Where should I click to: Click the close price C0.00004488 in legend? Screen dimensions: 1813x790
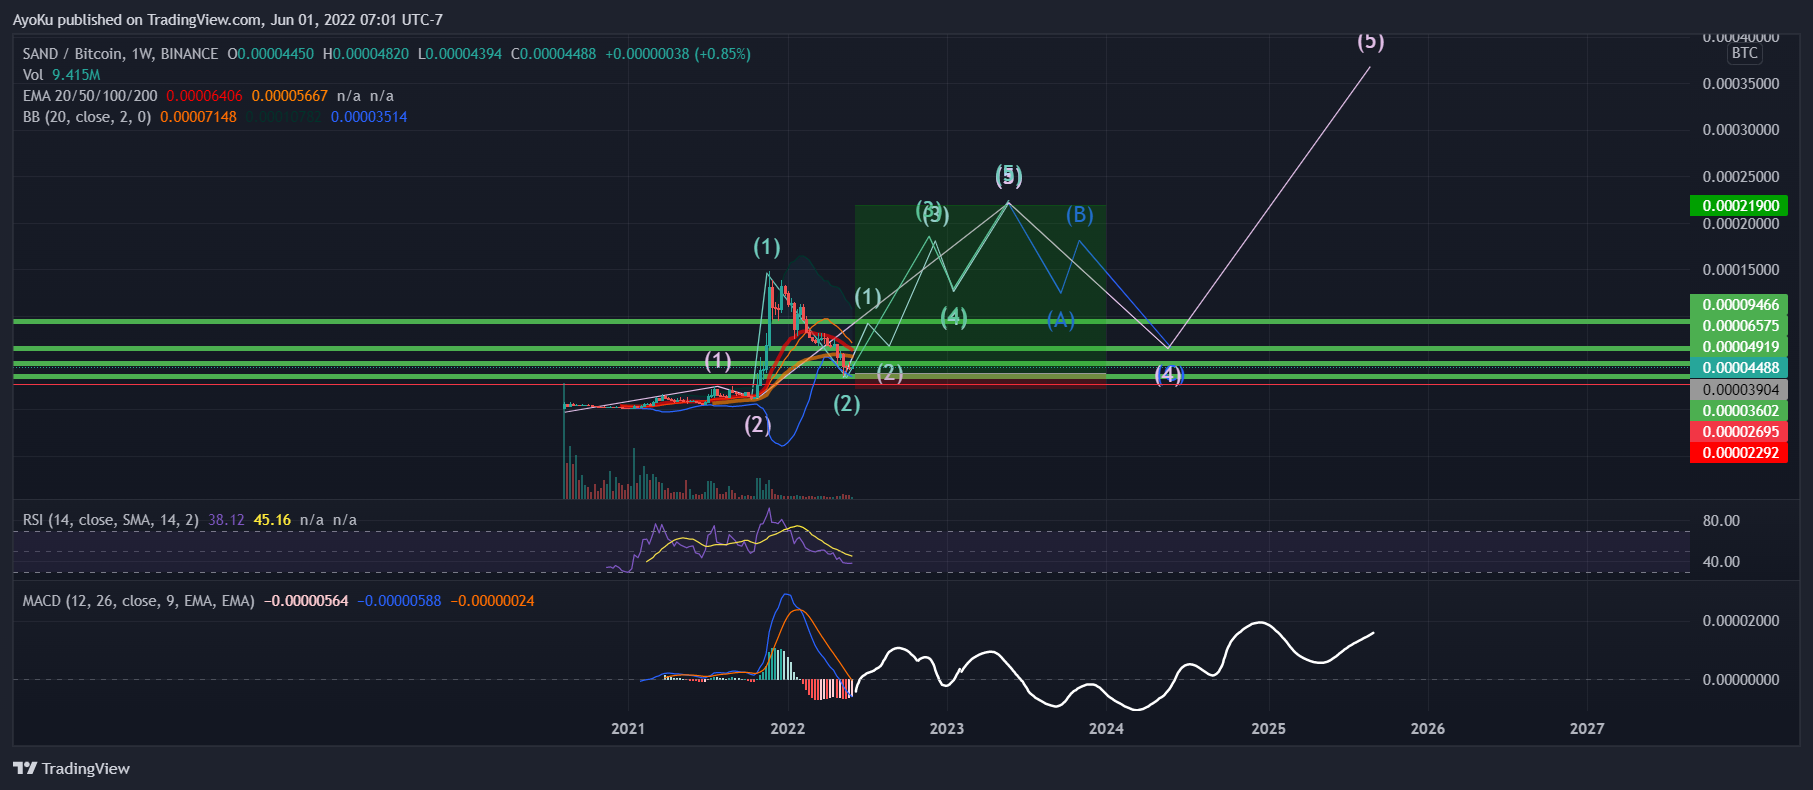[553, 54]
